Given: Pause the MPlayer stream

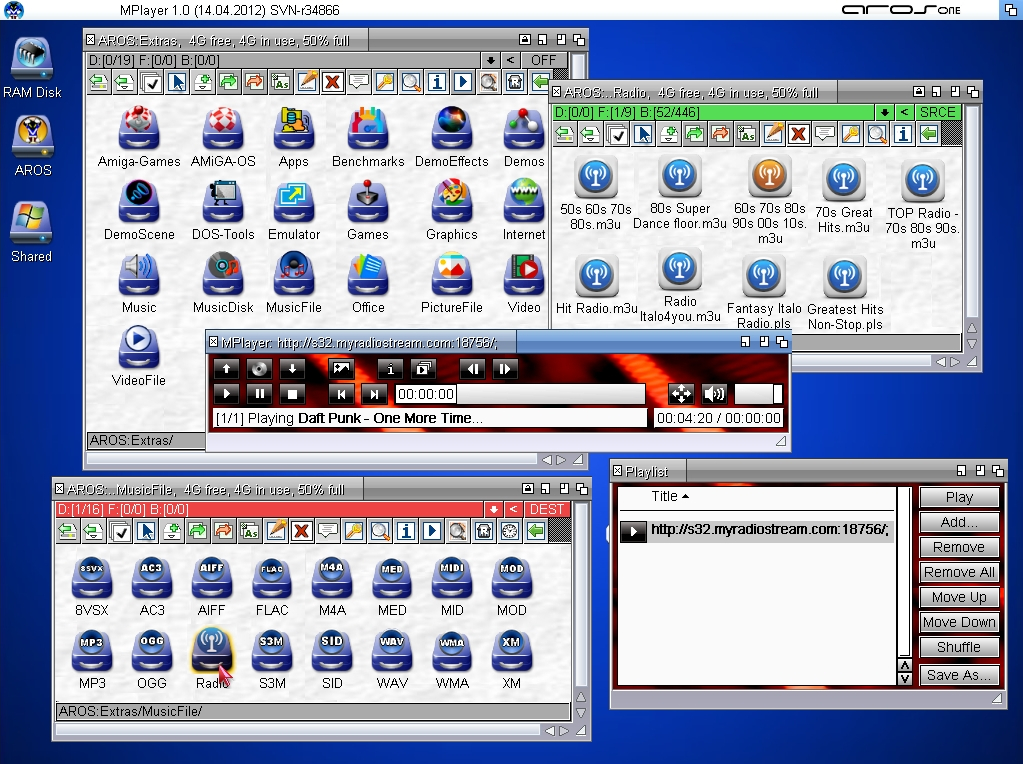Looking at the screenshot, I should coord(259,394).
